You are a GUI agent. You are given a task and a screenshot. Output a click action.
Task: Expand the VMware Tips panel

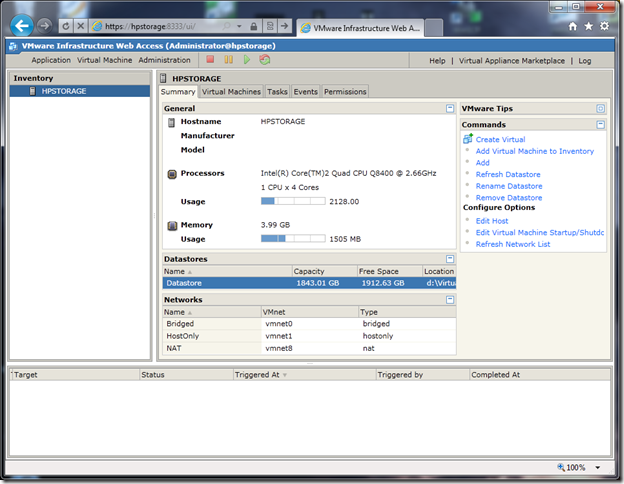(x=601, y=108)
